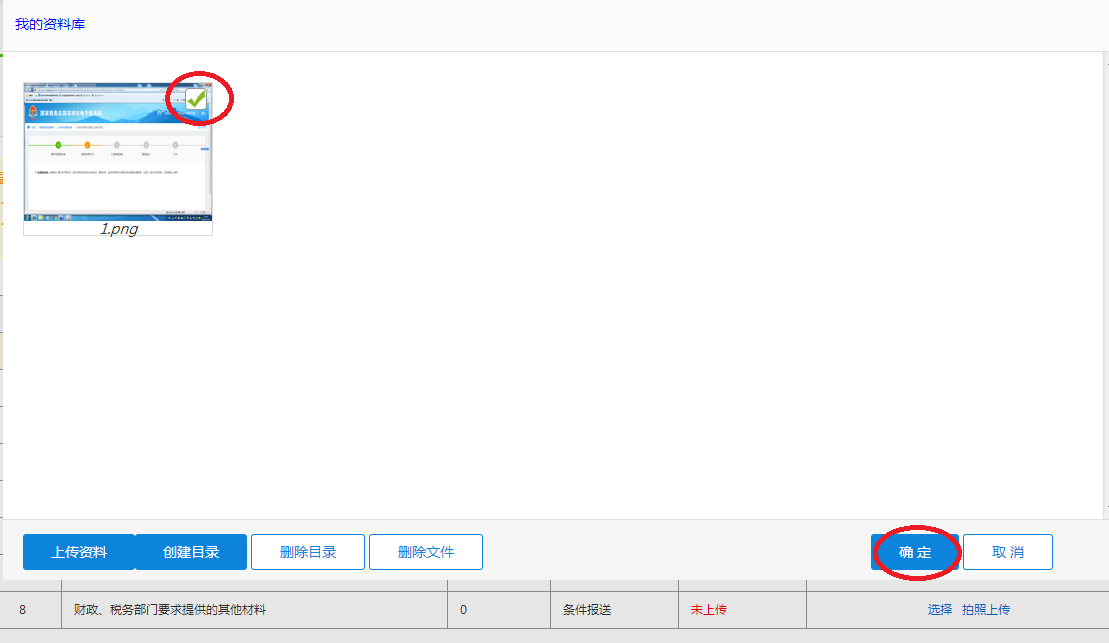Click the vertical scrollbar track on right edge
This screenshot has height=643, width=1109.
(x=1104, y=290)
